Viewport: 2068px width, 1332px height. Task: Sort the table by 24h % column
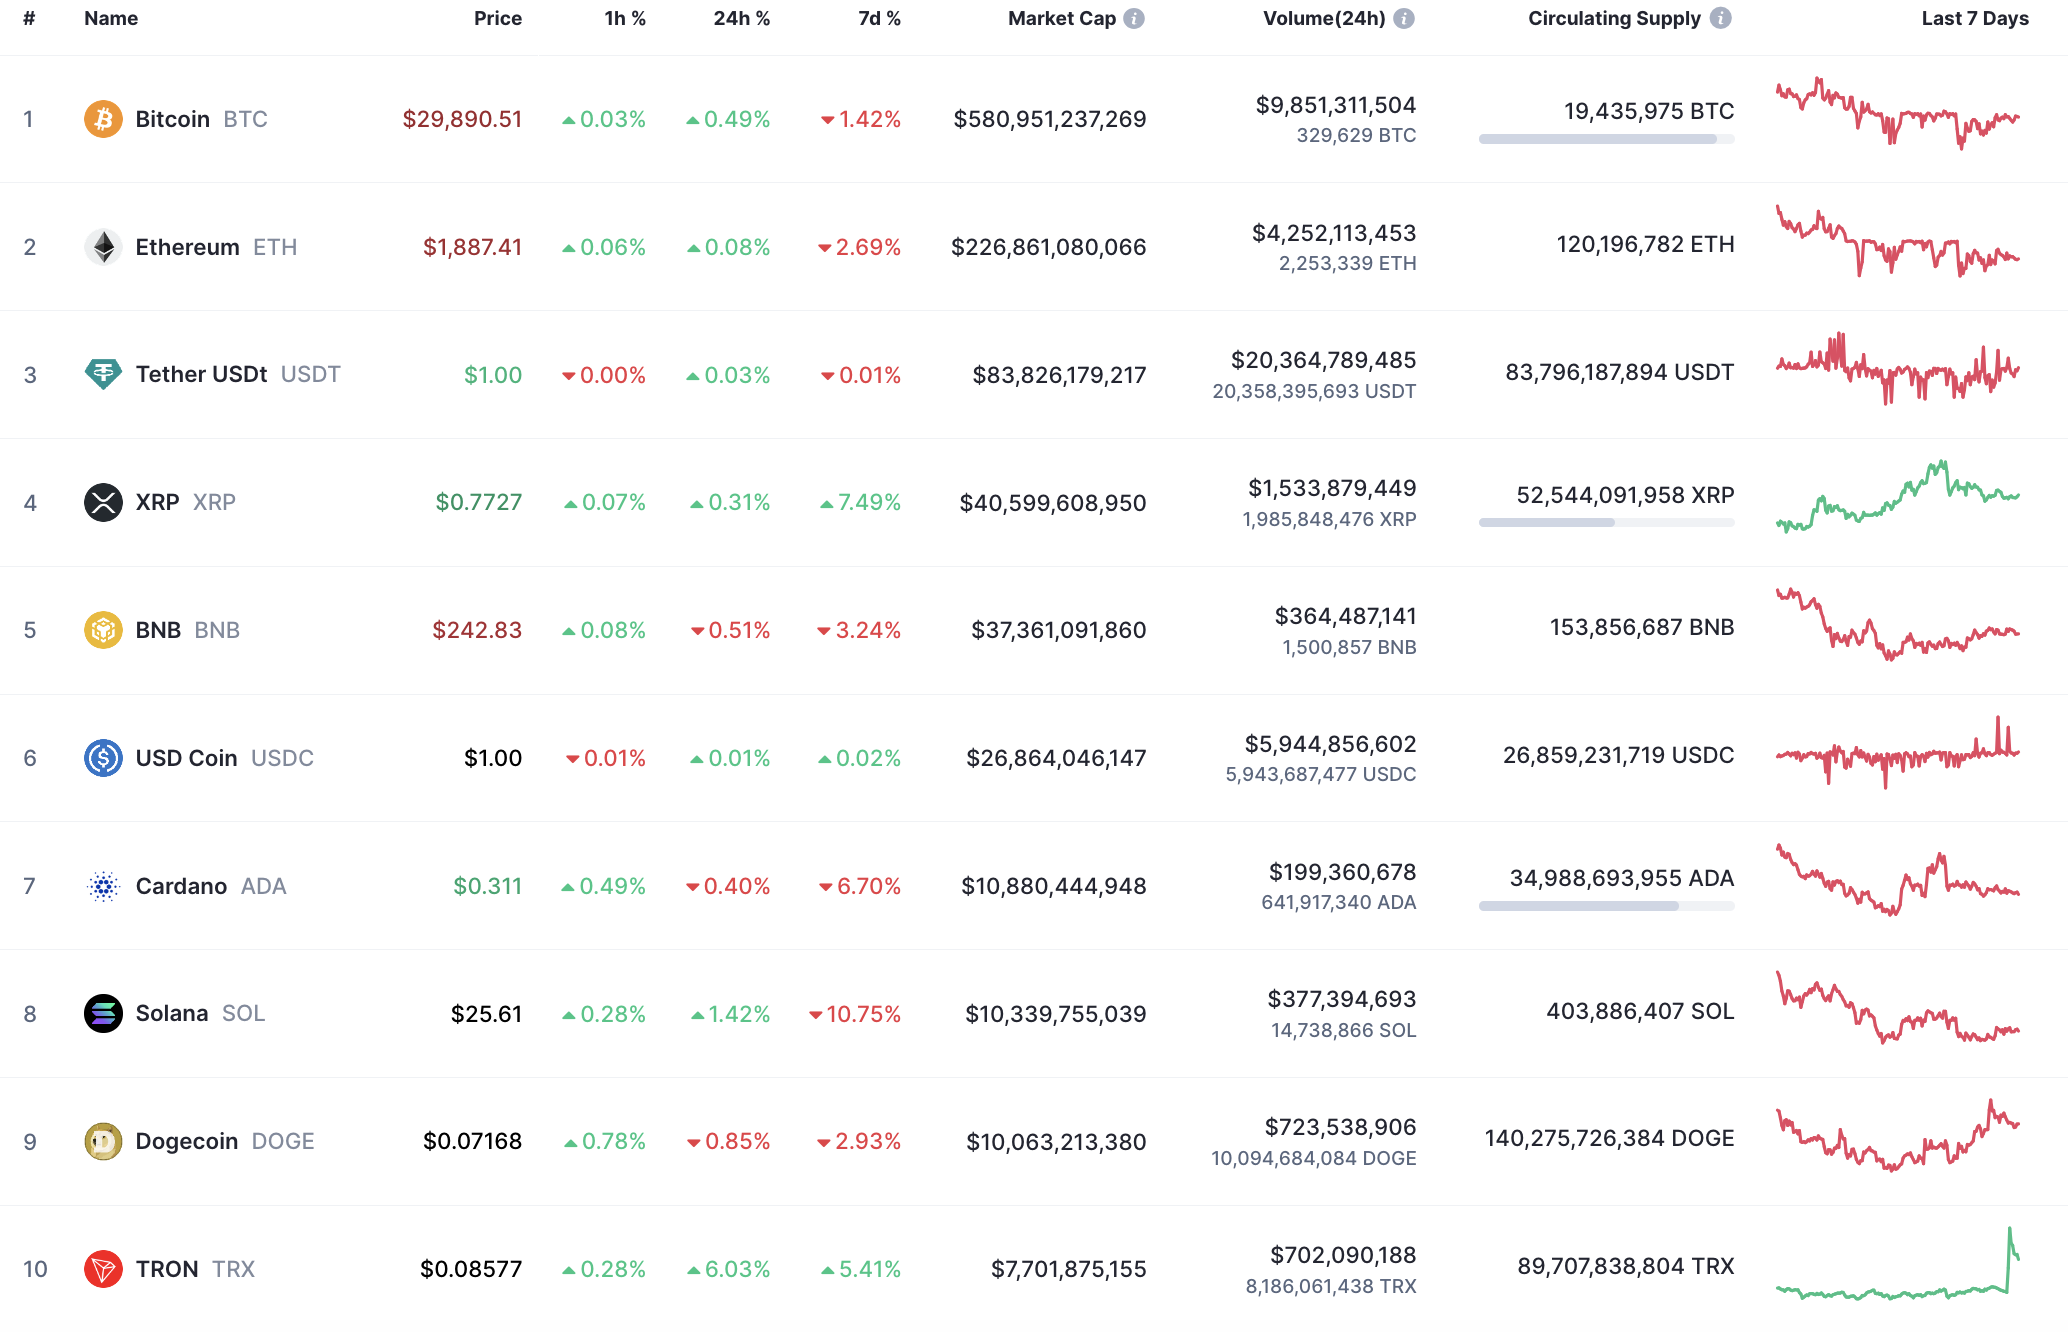coord(740,17)
